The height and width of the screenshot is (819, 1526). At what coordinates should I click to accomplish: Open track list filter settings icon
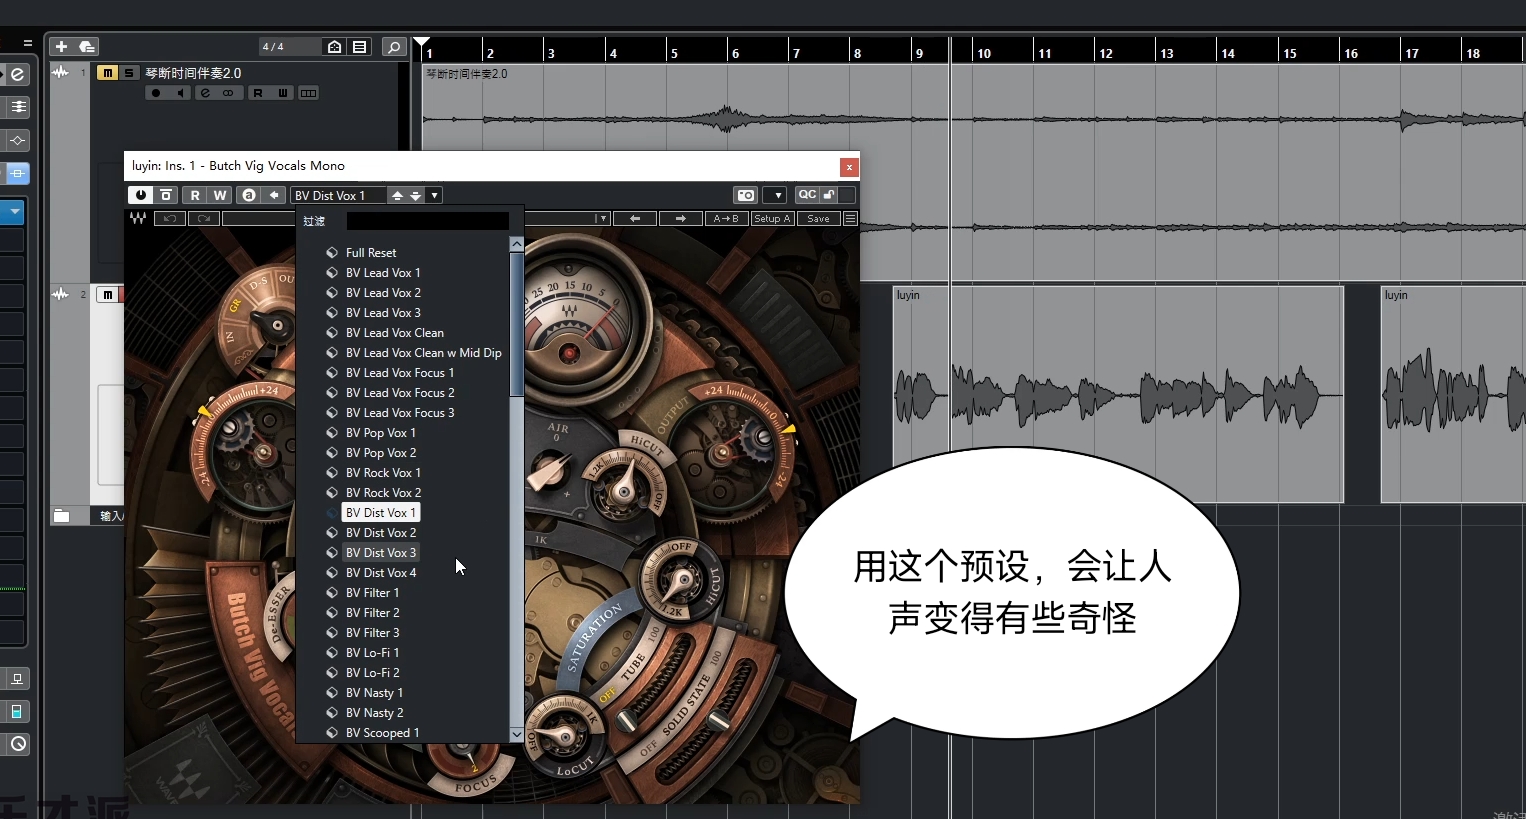tap(360, 47)
